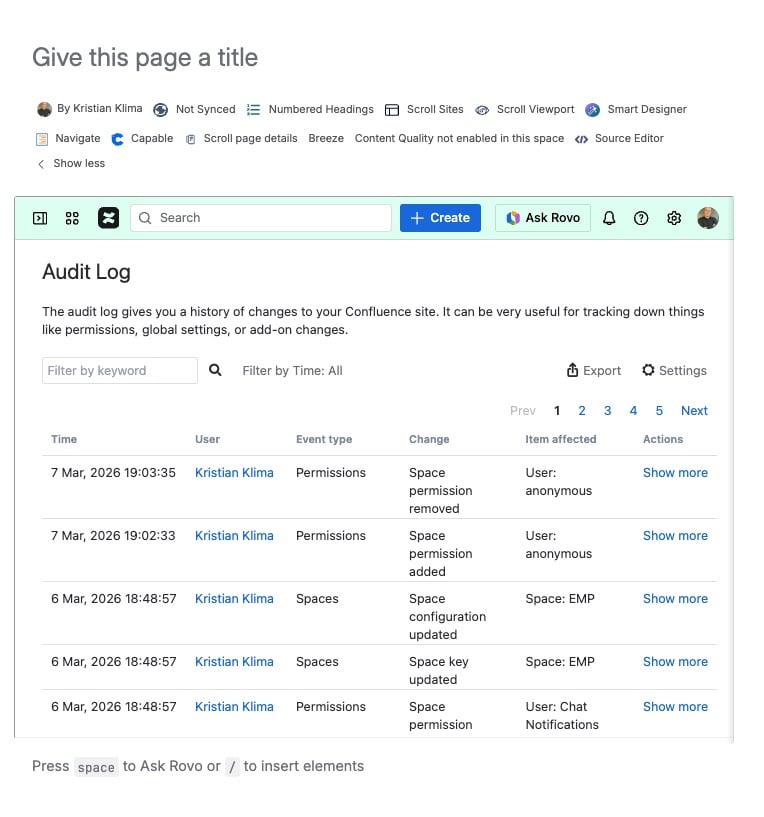Open Scroll Viewport

coord(525,109)
